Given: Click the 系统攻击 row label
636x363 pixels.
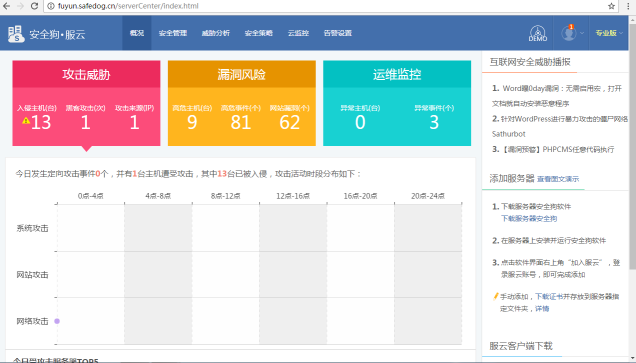Looking at the screenshot, I should point(32,228).
